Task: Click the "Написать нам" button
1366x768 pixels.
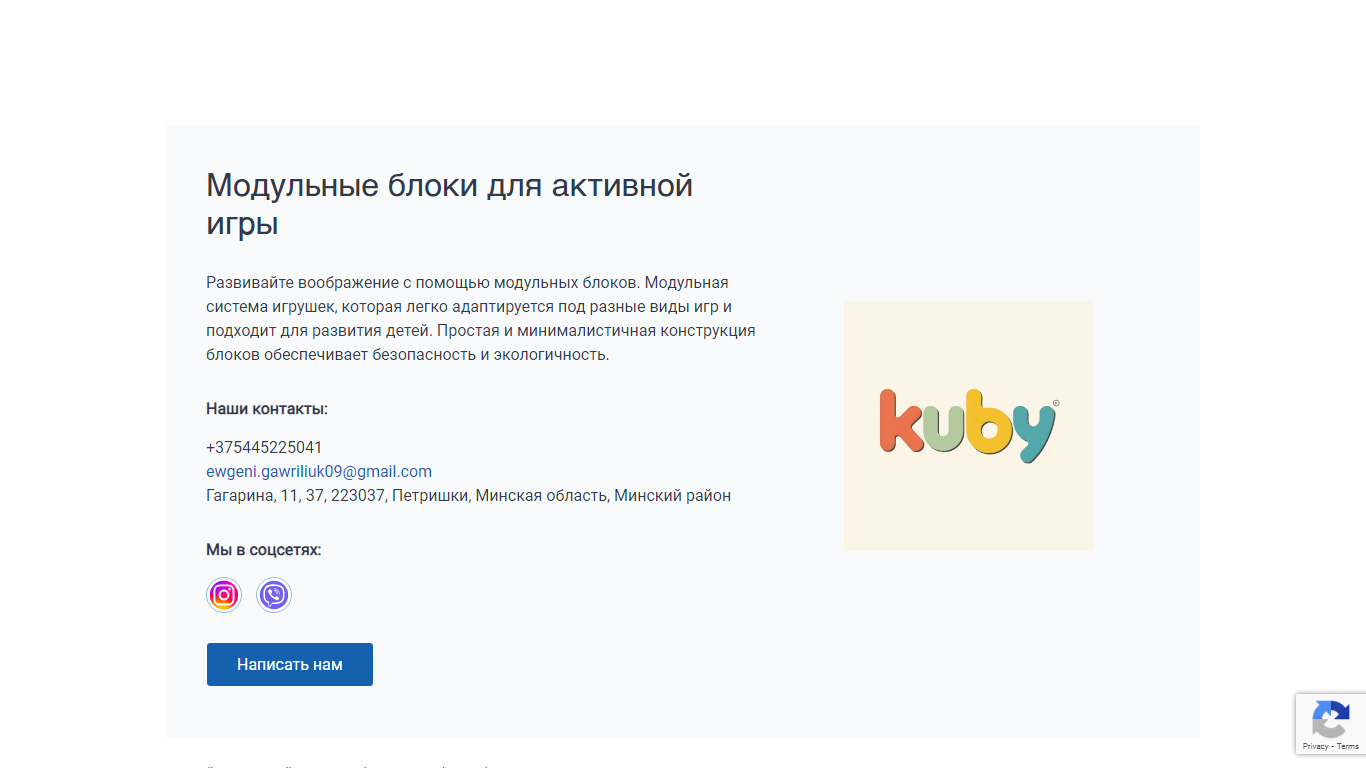Action: pos(290,664)
